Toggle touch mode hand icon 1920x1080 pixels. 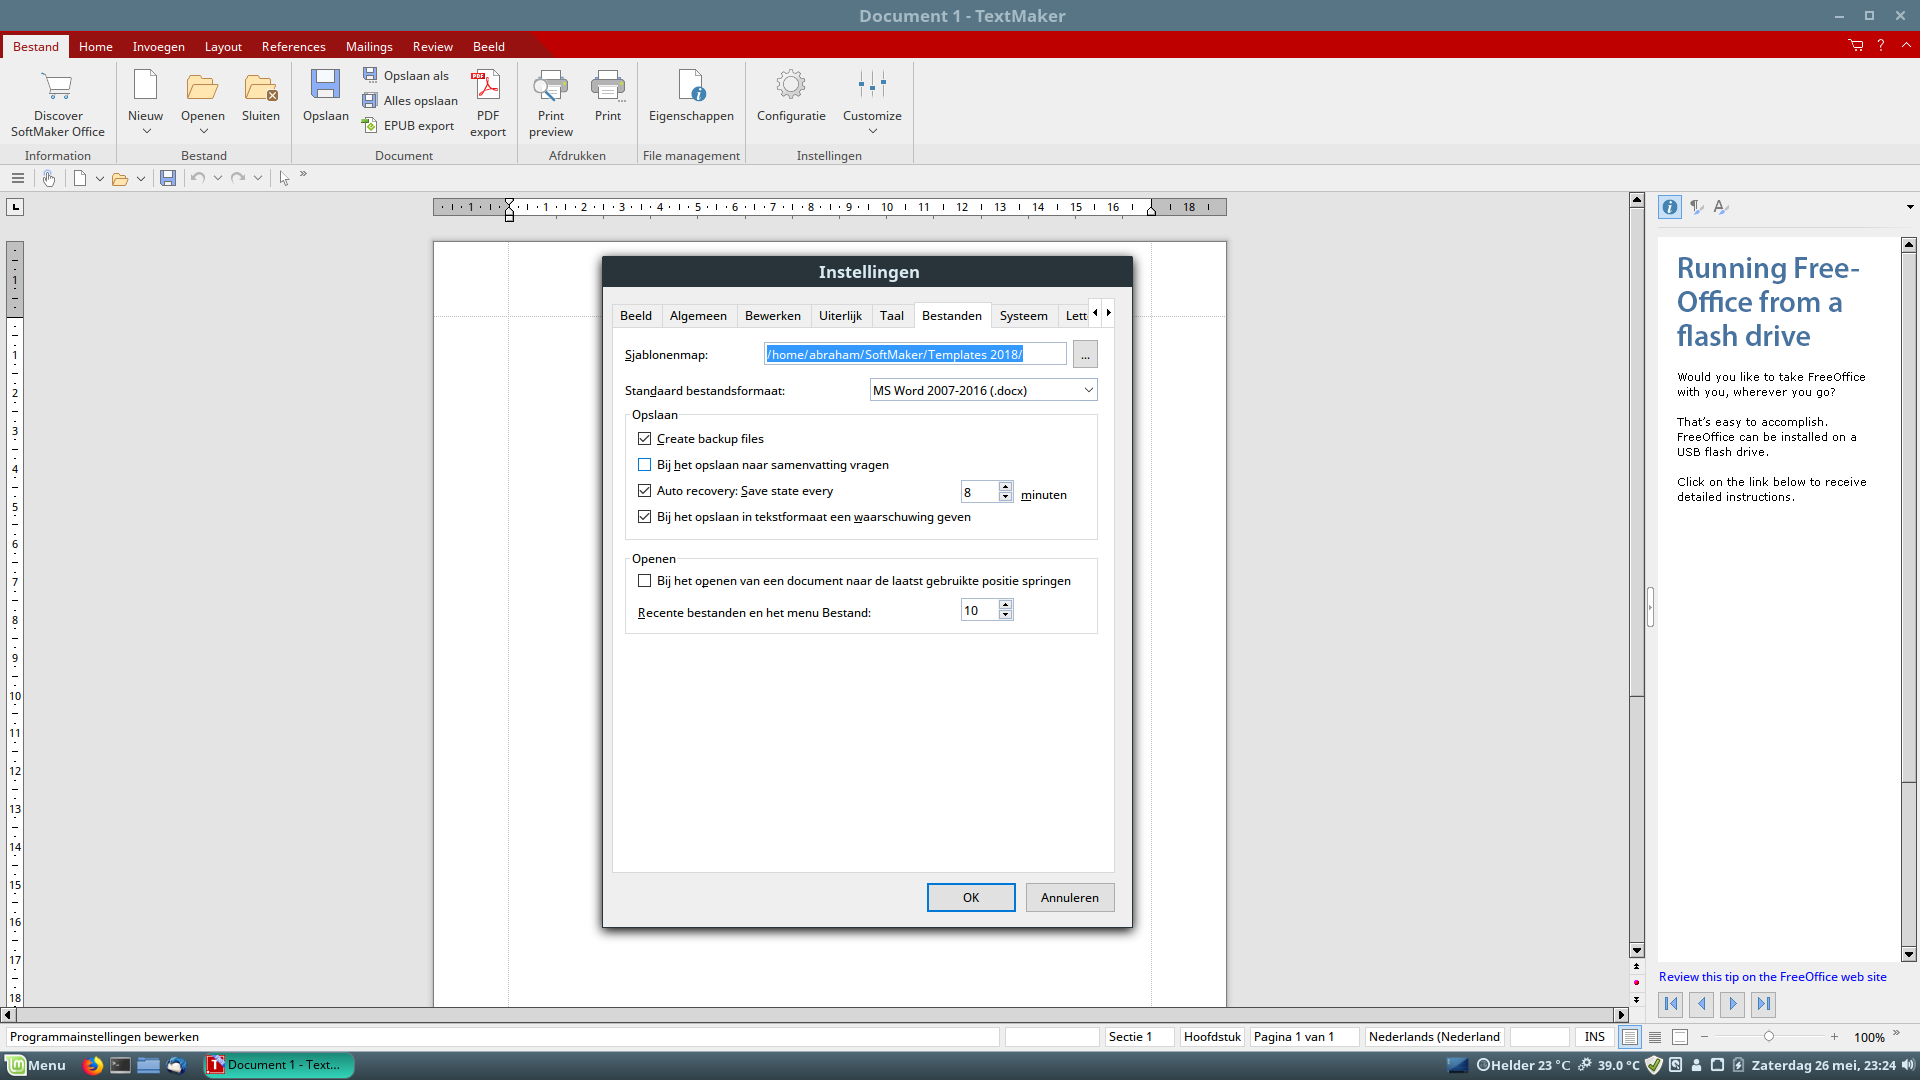coord(48,178)
